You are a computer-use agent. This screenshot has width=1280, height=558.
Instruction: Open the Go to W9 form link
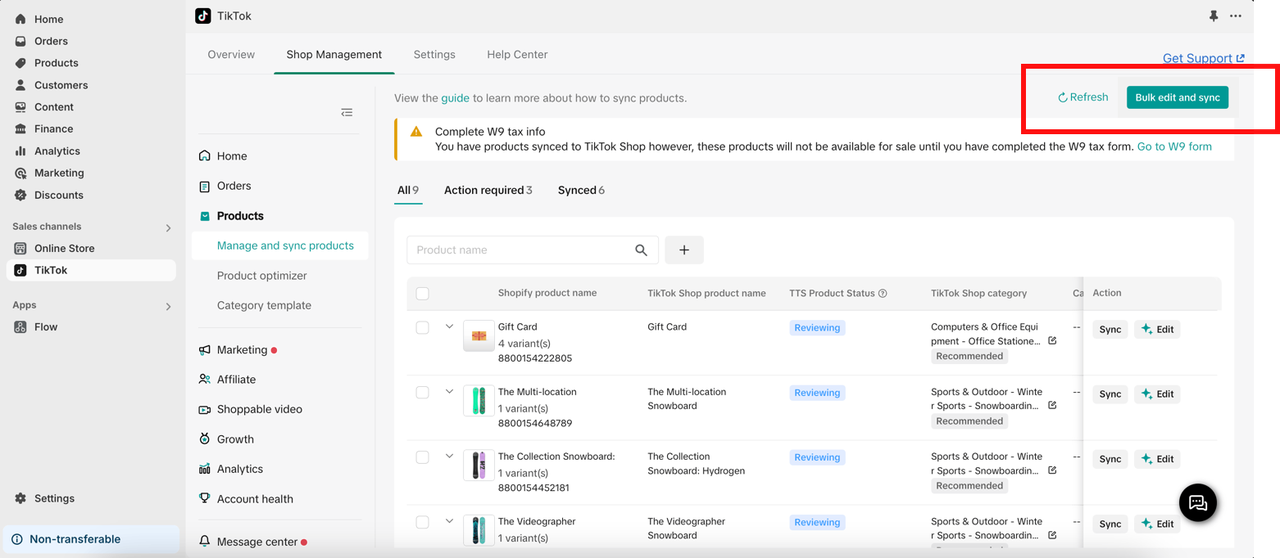pos(1174,146)
